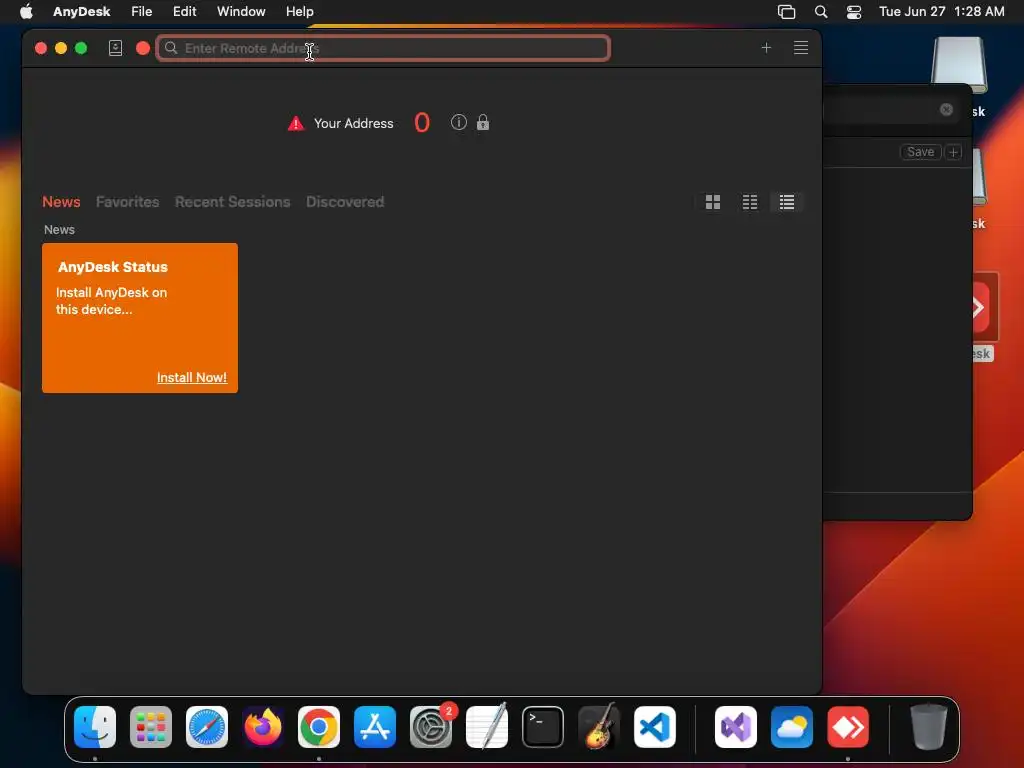Open the Apple menu
The width and height of the screenshot is (1024, 768).
26,12
